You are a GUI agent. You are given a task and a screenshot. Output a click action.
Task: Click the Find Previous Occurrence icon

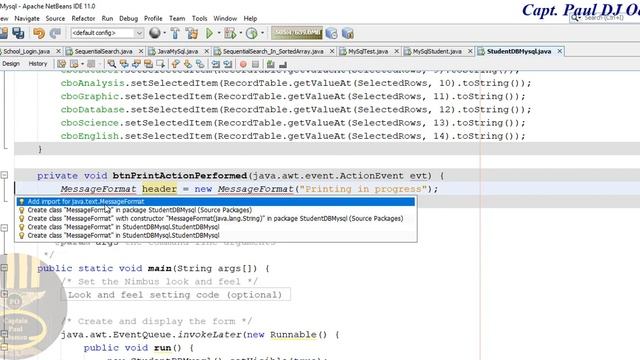tap(124, 64)
